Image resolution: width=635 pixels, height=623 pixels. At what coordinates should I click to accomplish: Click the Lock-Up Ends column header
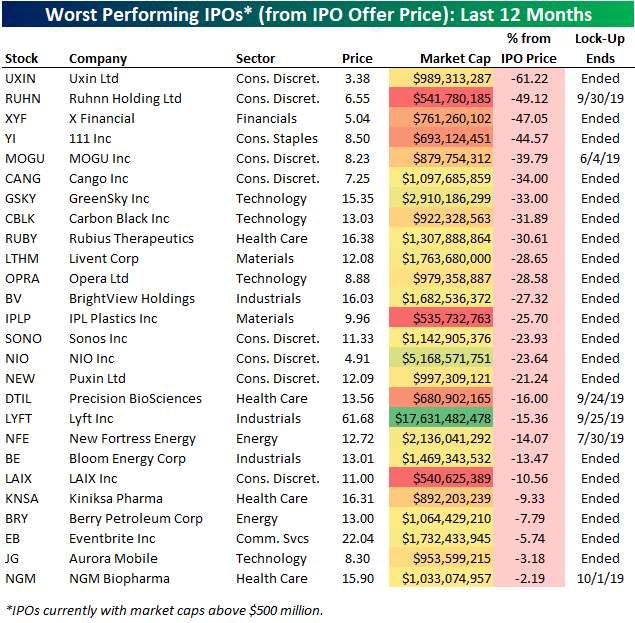600,49
